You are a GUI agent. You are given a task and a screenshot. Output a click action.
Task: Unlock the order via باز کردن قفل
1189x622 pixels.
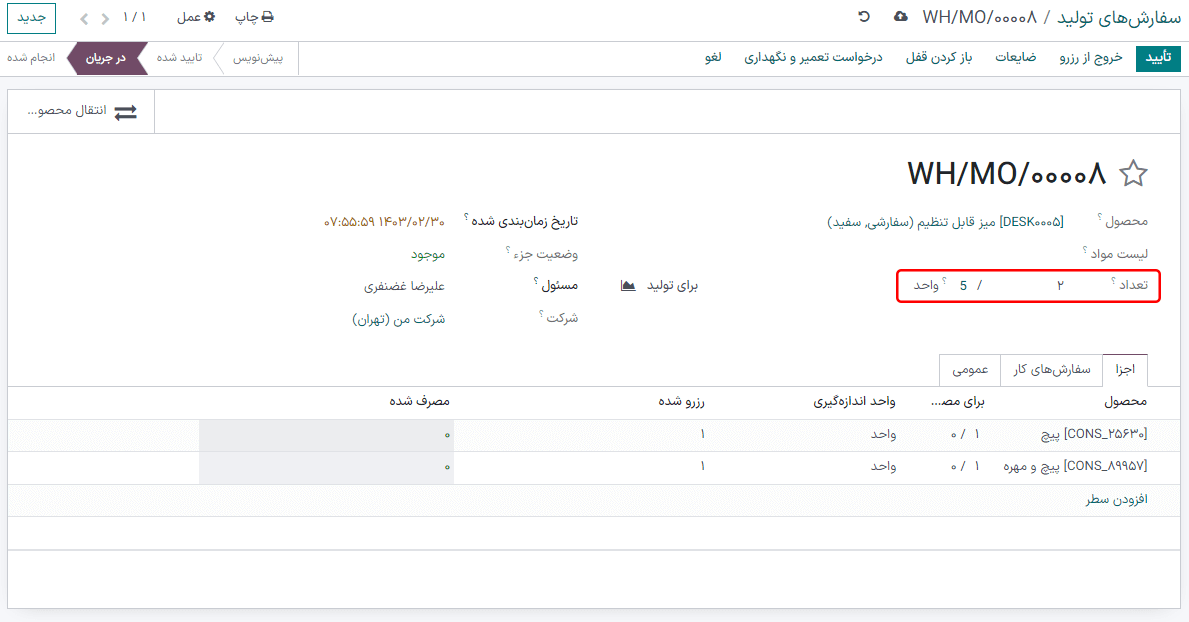pos(937,59)
